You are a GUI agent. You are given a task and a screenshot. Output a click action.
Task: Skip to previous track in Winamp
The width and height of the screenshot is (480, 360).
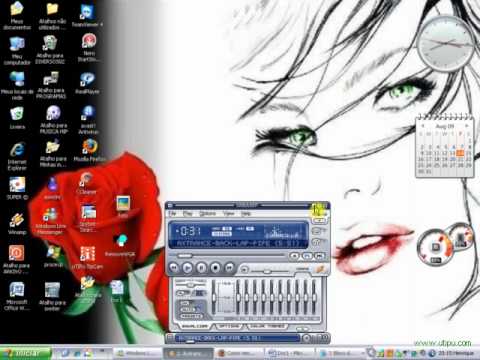click(x=174, y=268)
